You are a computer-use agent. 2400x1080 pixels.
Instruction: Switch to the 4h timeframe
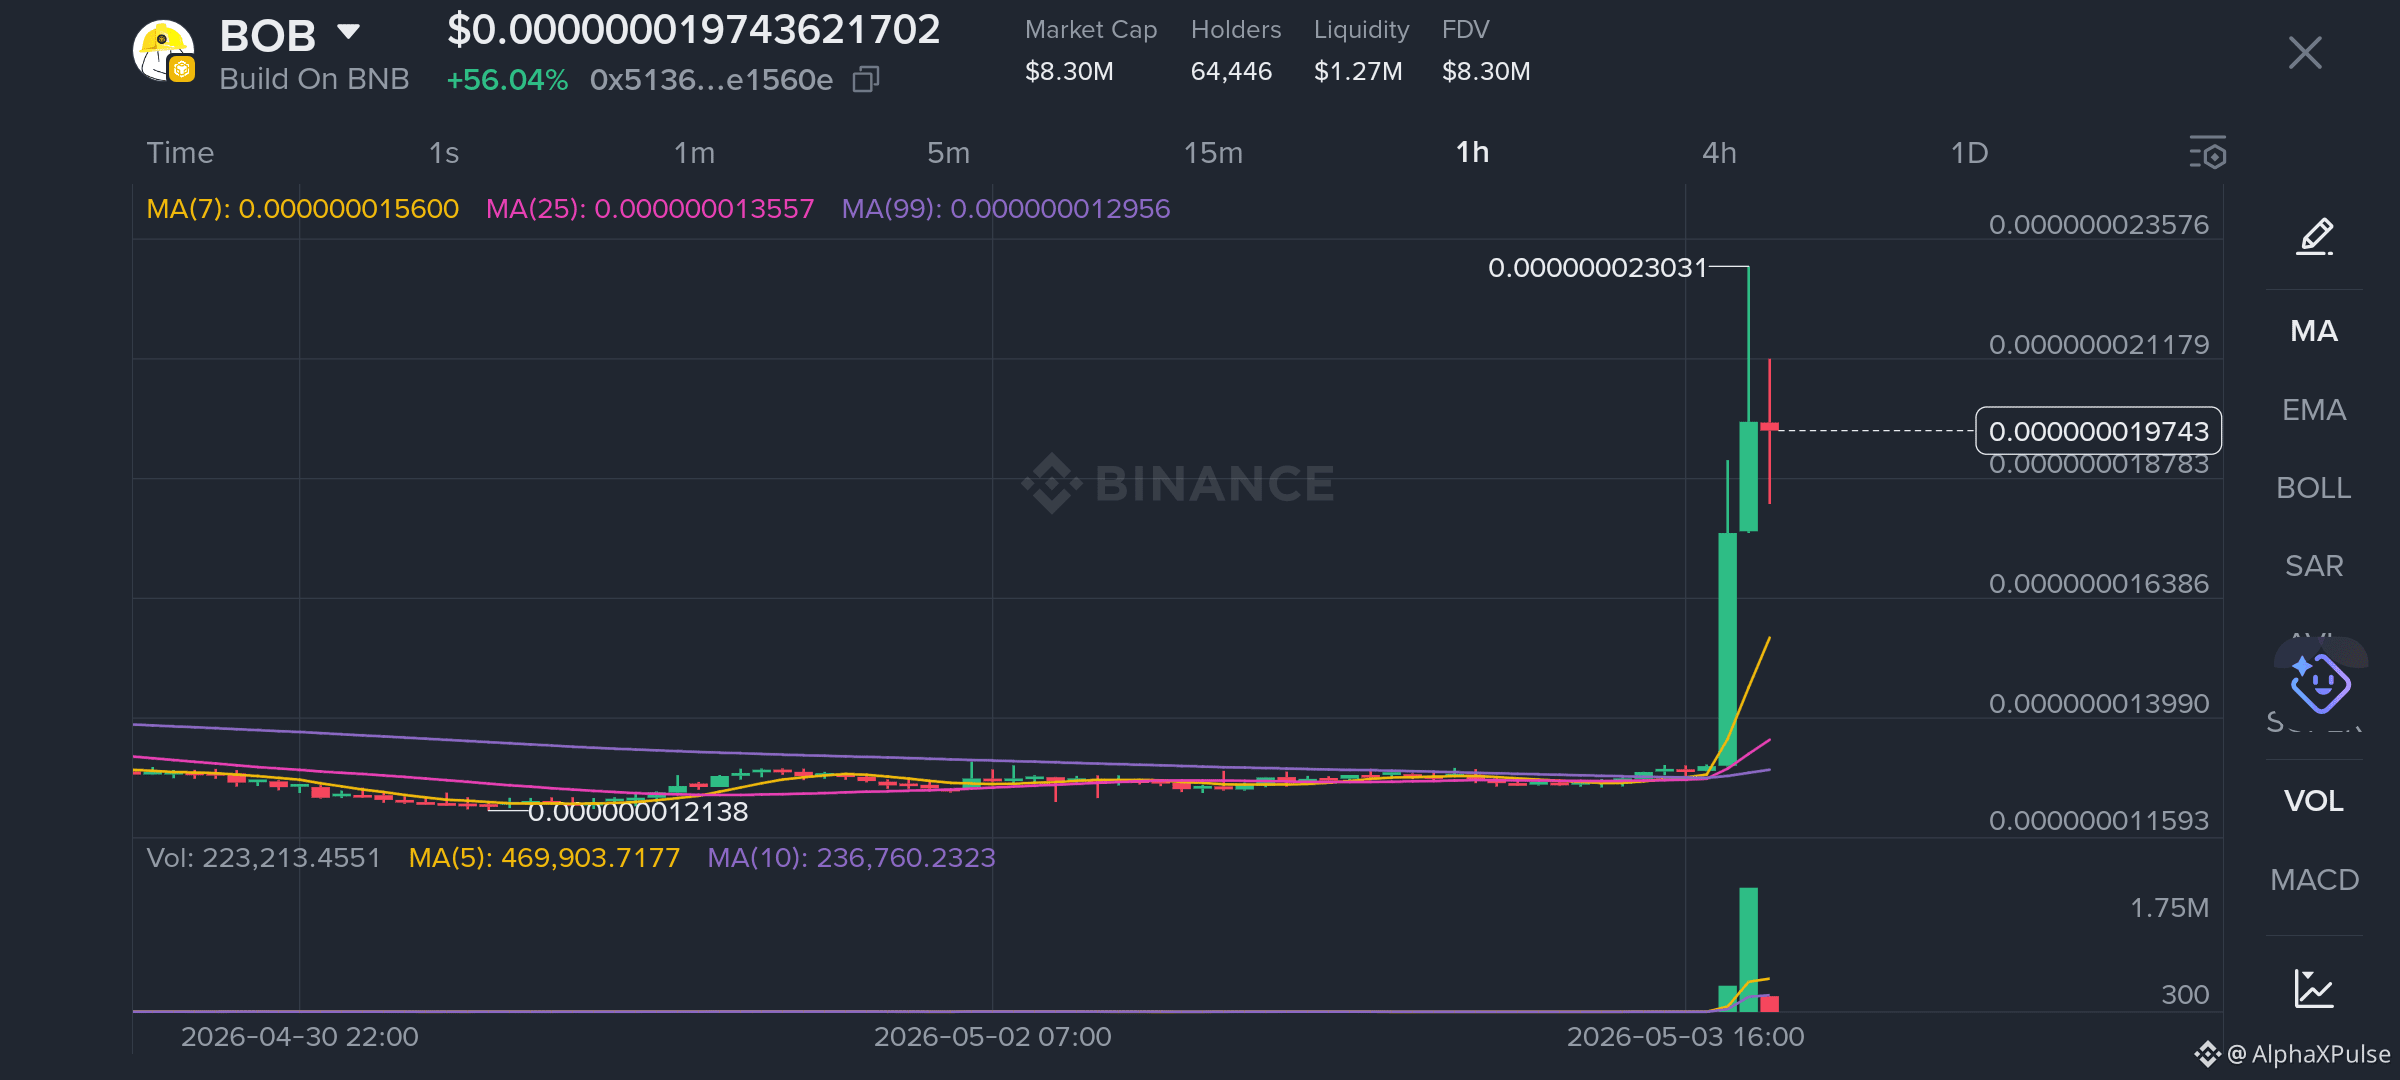click(x=1719, y=153)
